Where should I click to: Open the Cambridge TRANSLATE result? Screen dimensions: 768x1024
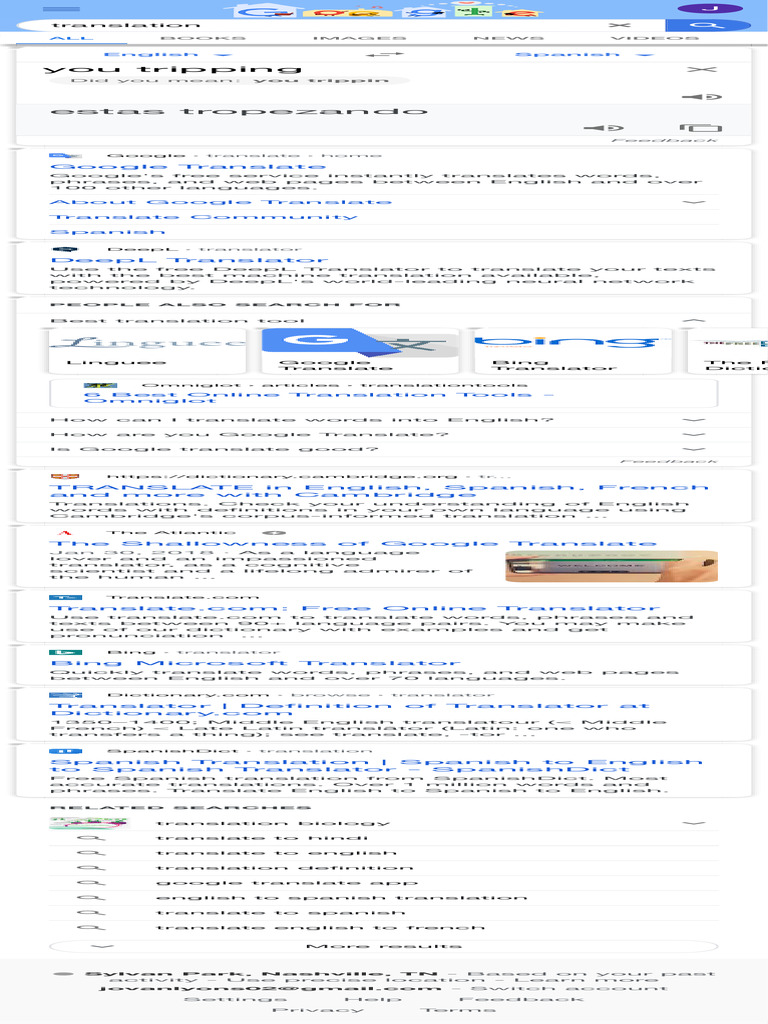379,490
